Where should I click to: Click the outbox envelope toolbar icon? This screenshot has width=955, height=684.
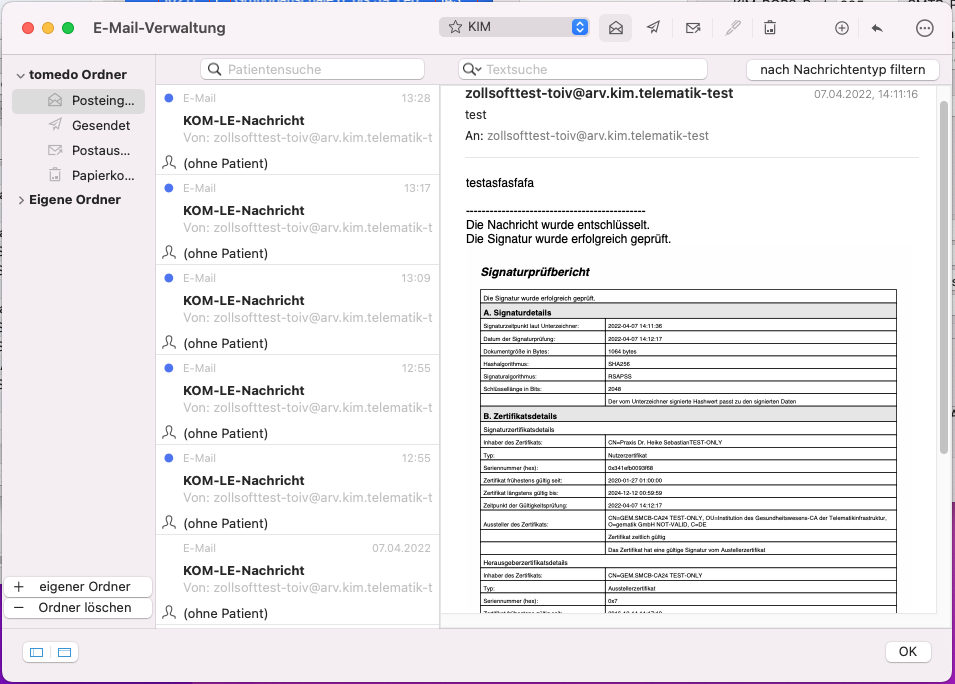pyautogui.click(x=692, y=28)
